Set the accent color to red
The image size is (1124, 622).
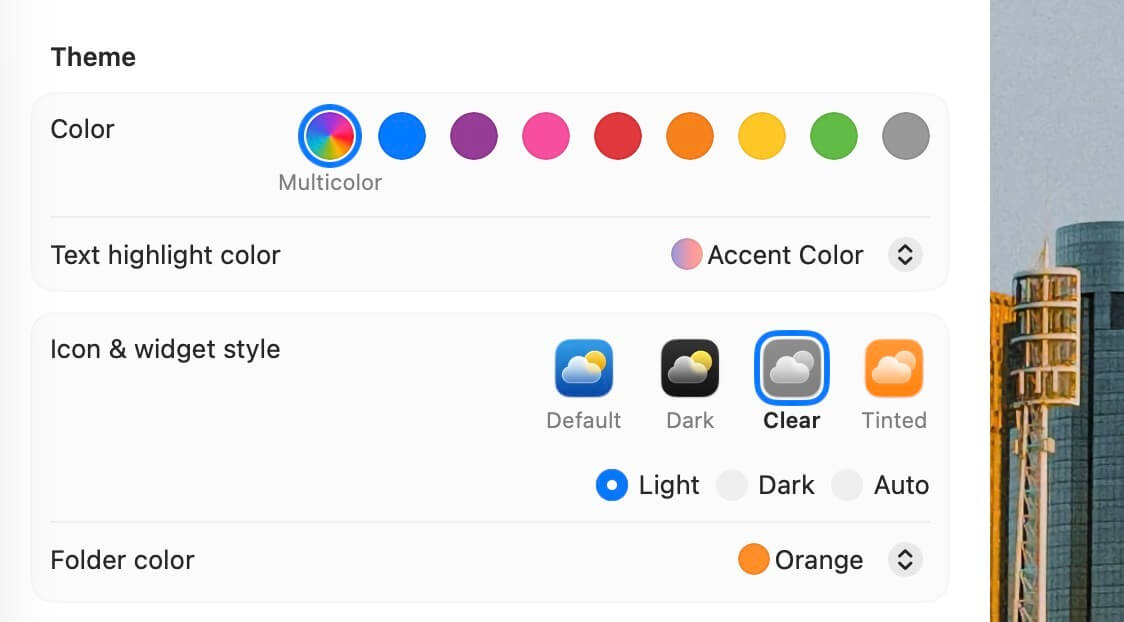click(618, 136)
